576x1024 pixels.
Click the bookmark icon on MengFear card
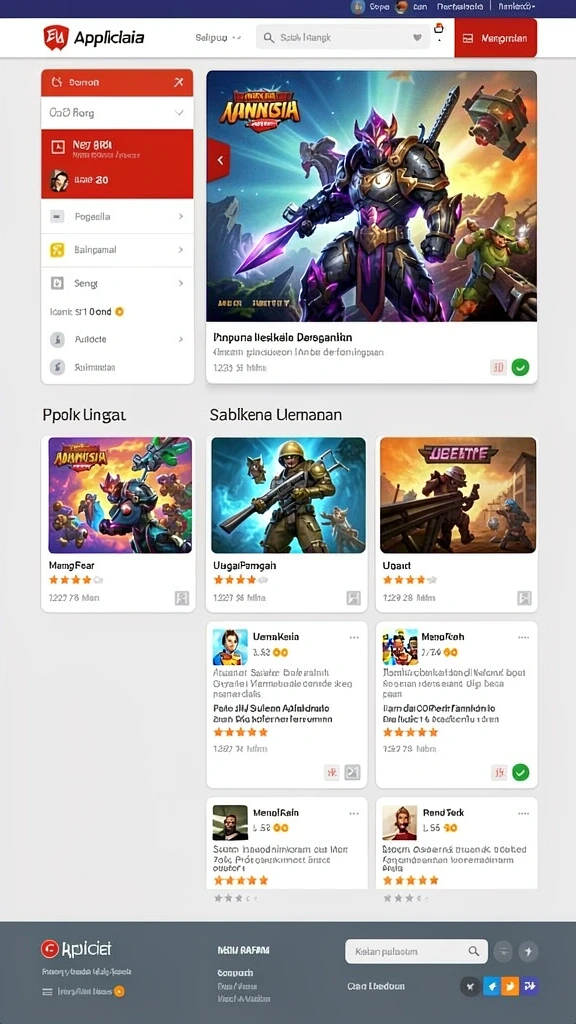182,598
